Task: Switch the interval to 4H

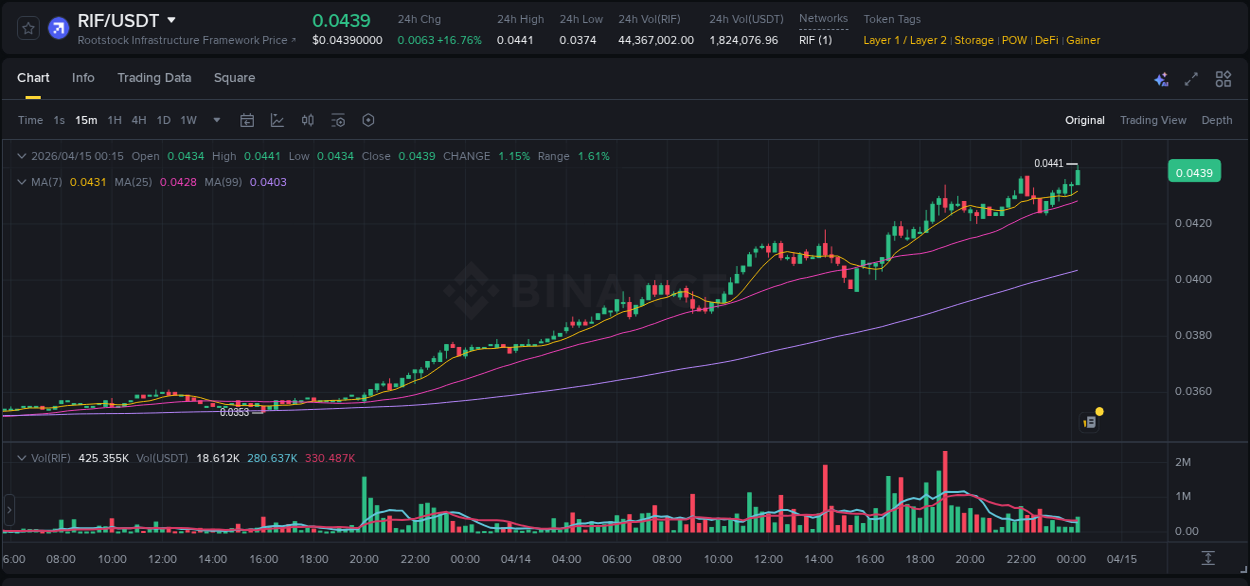Action: (x=138, y=120)
